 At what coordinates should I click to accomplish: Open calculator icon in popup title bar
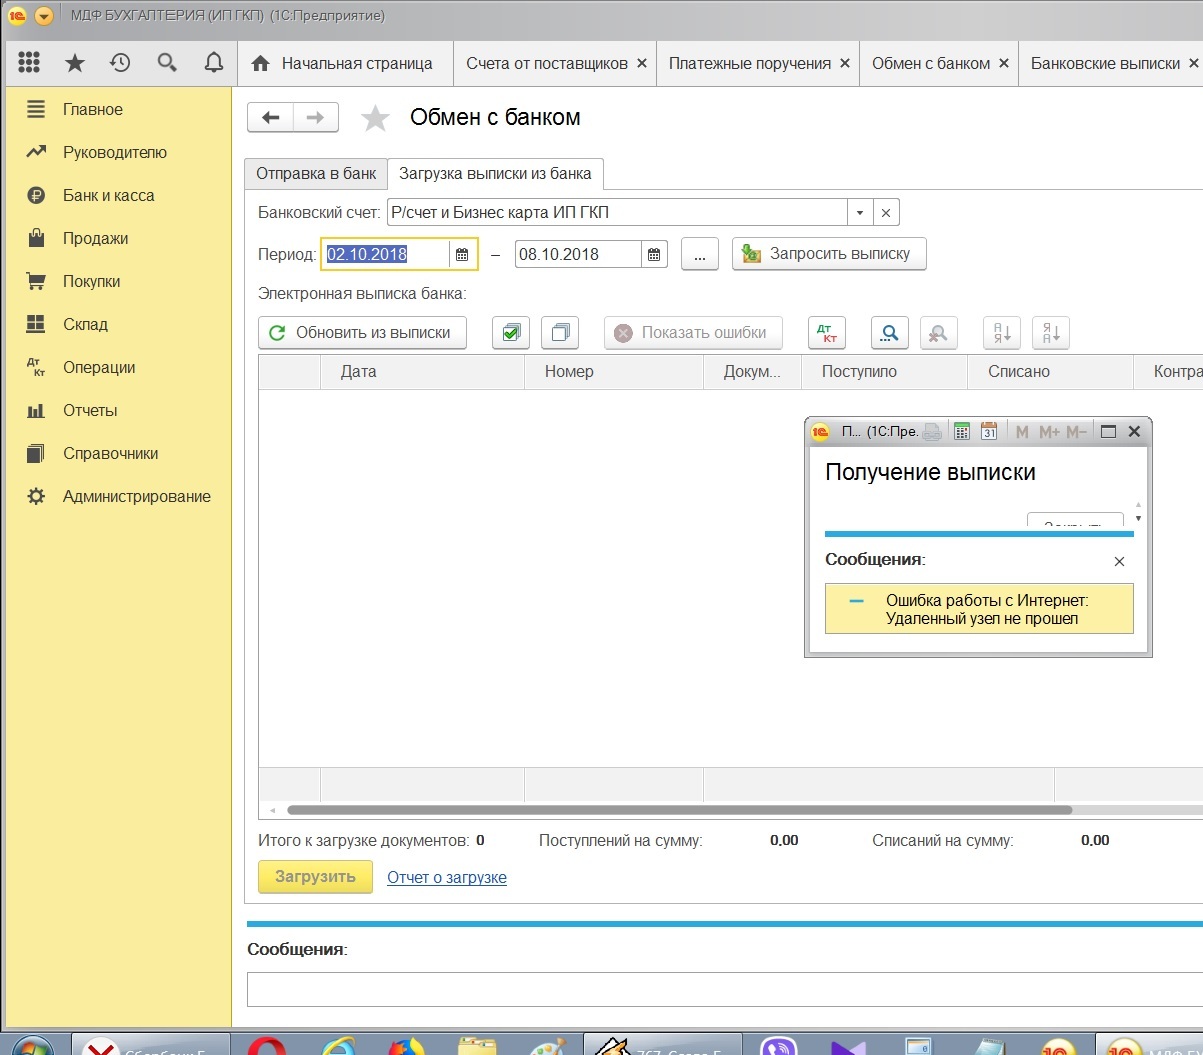(962, 432)
